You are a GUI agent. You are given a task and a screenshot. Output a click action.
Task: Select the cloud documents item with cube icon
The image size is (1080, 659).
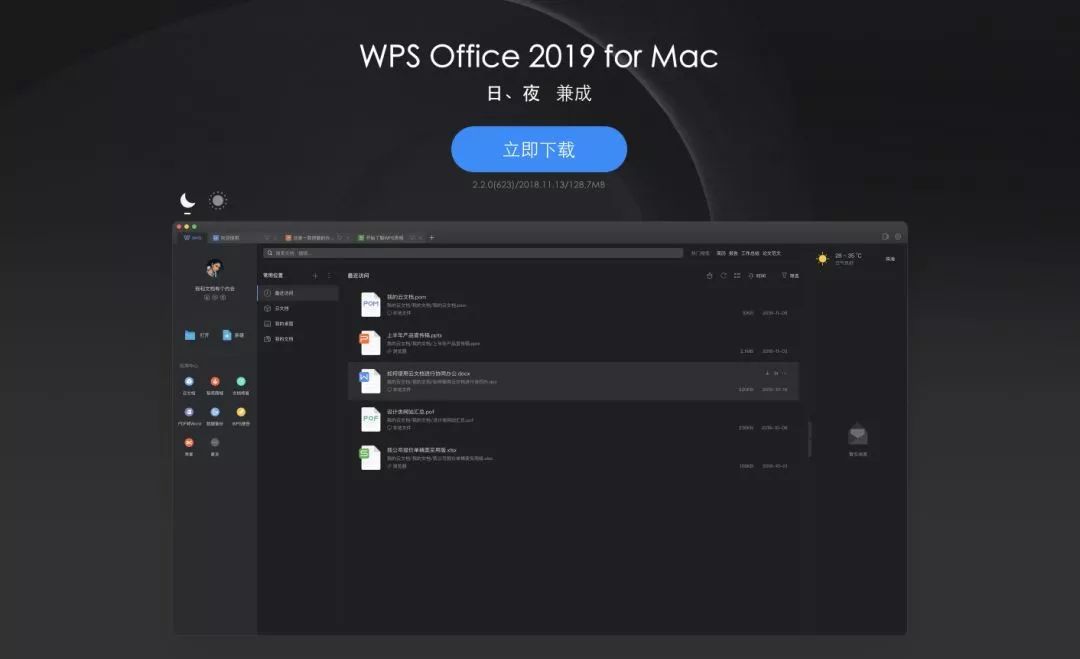298,308
